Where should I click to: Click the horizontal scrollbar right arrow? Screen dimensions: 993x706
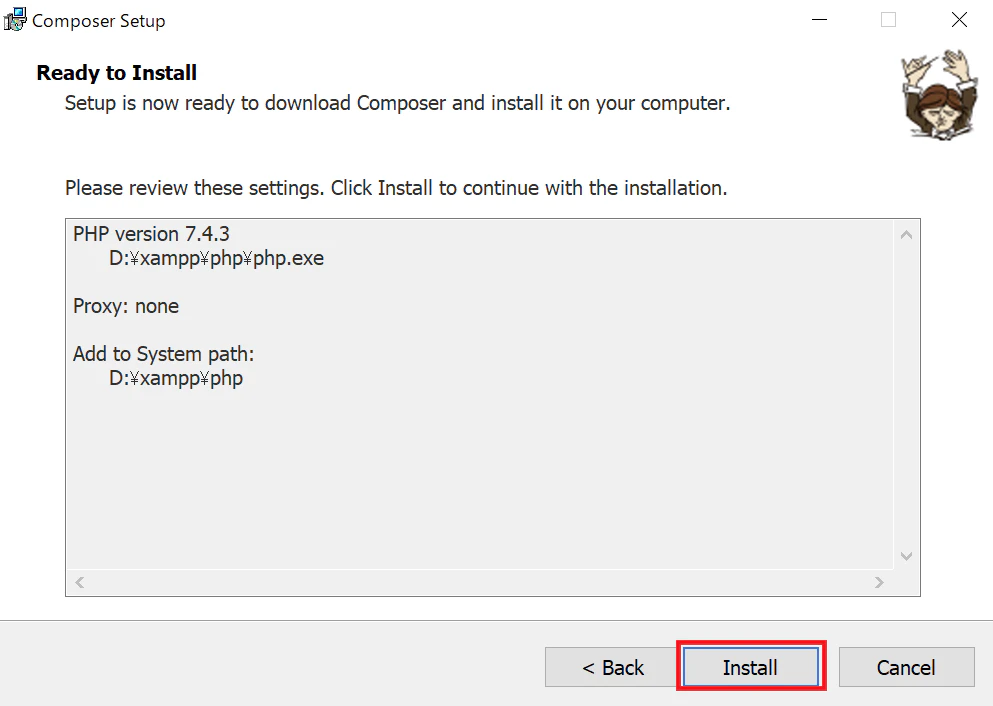tap(879, 582)
